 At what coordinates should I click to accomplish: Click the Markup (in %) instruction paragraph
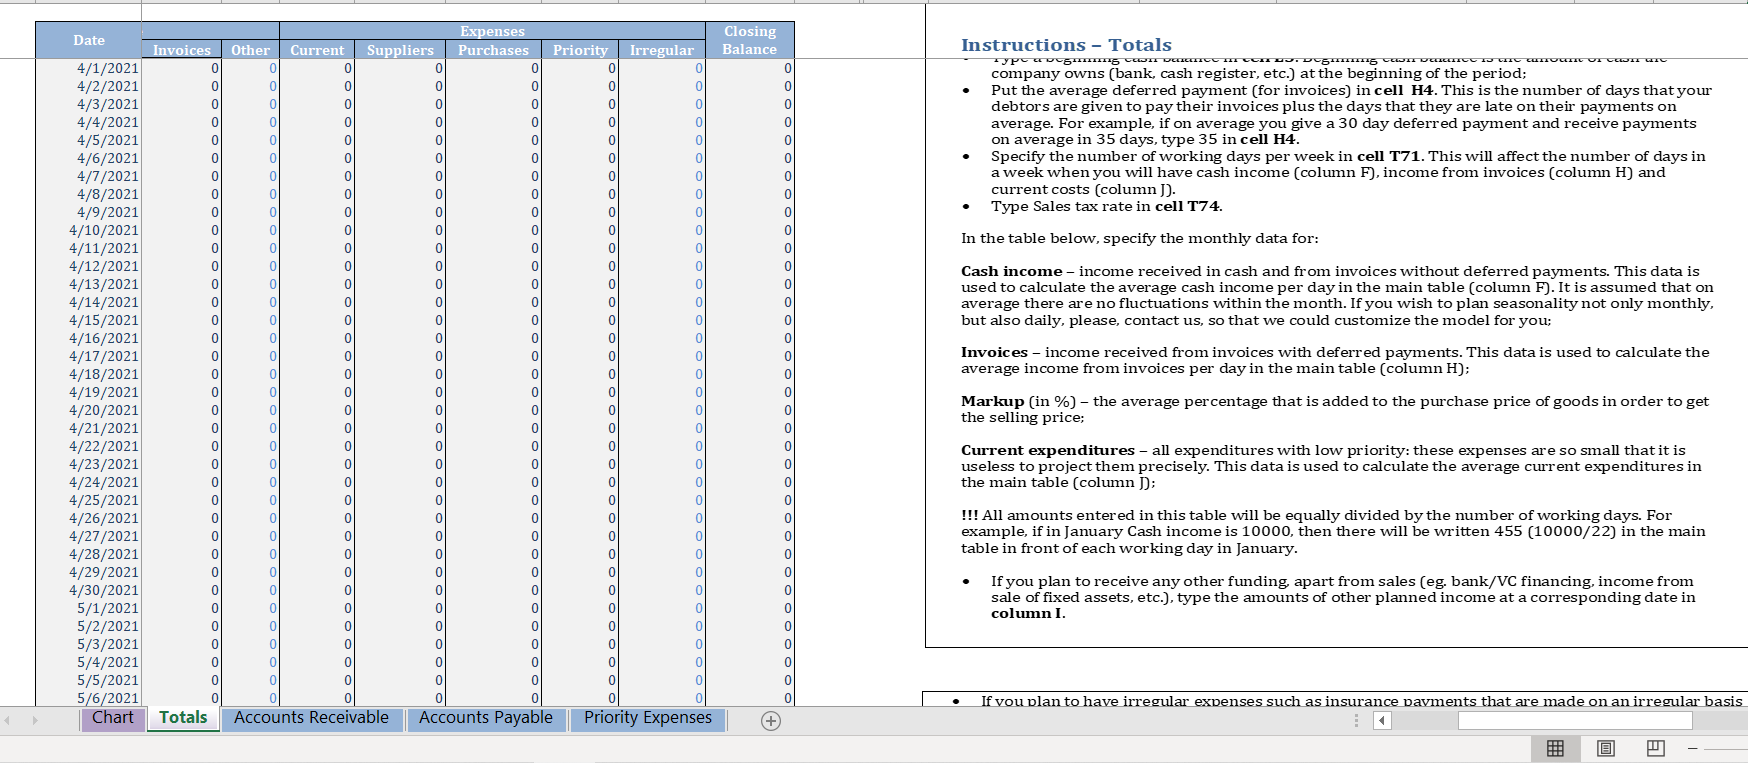[x=1335, y=409]
